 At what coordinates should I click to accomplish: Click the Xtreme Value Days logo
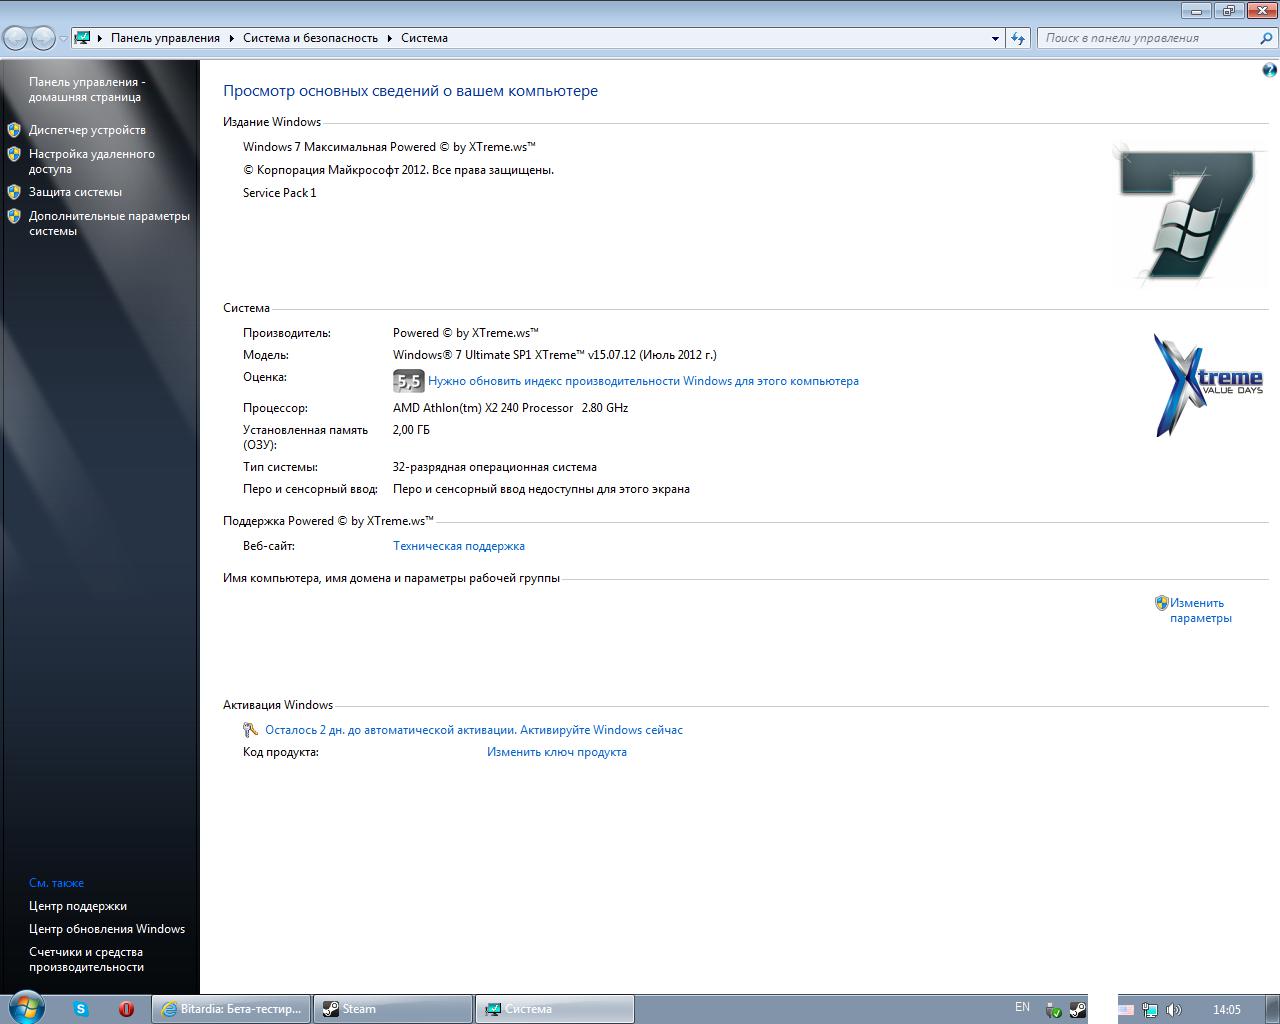(x=1208, y=385)
